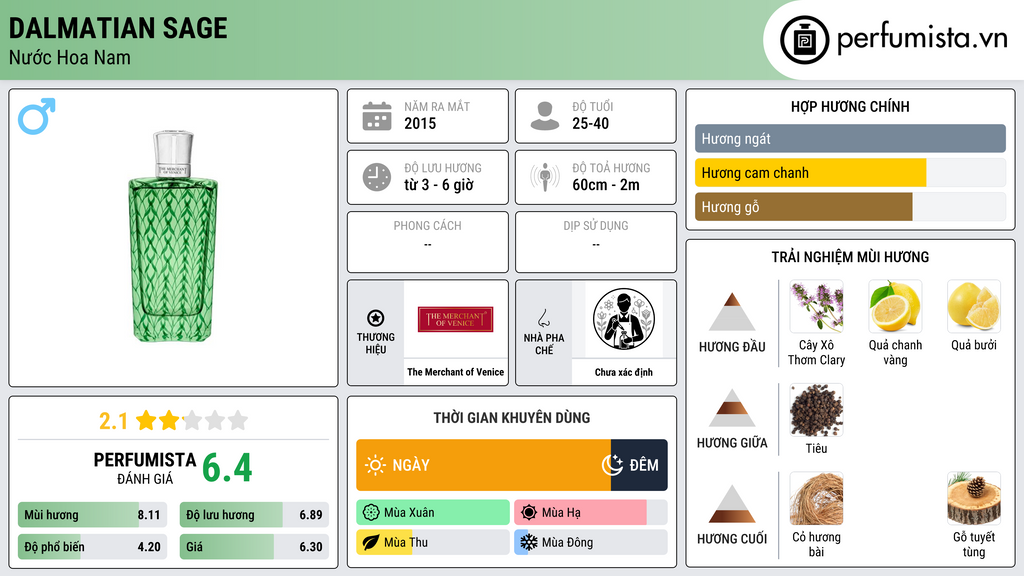
Task: Click the Hương ngát accord bar
Action: pyautogui.click(x=850, y=138)
